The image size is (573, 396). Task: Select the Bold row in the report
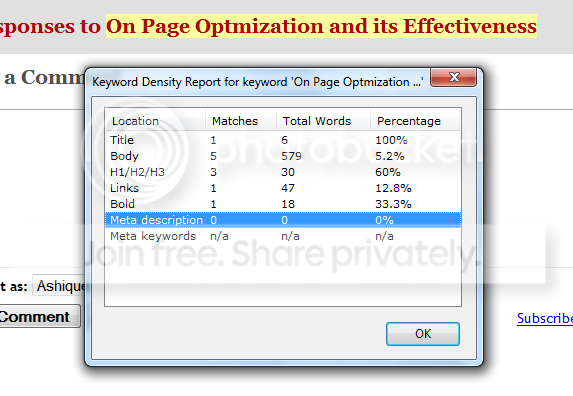283,204
